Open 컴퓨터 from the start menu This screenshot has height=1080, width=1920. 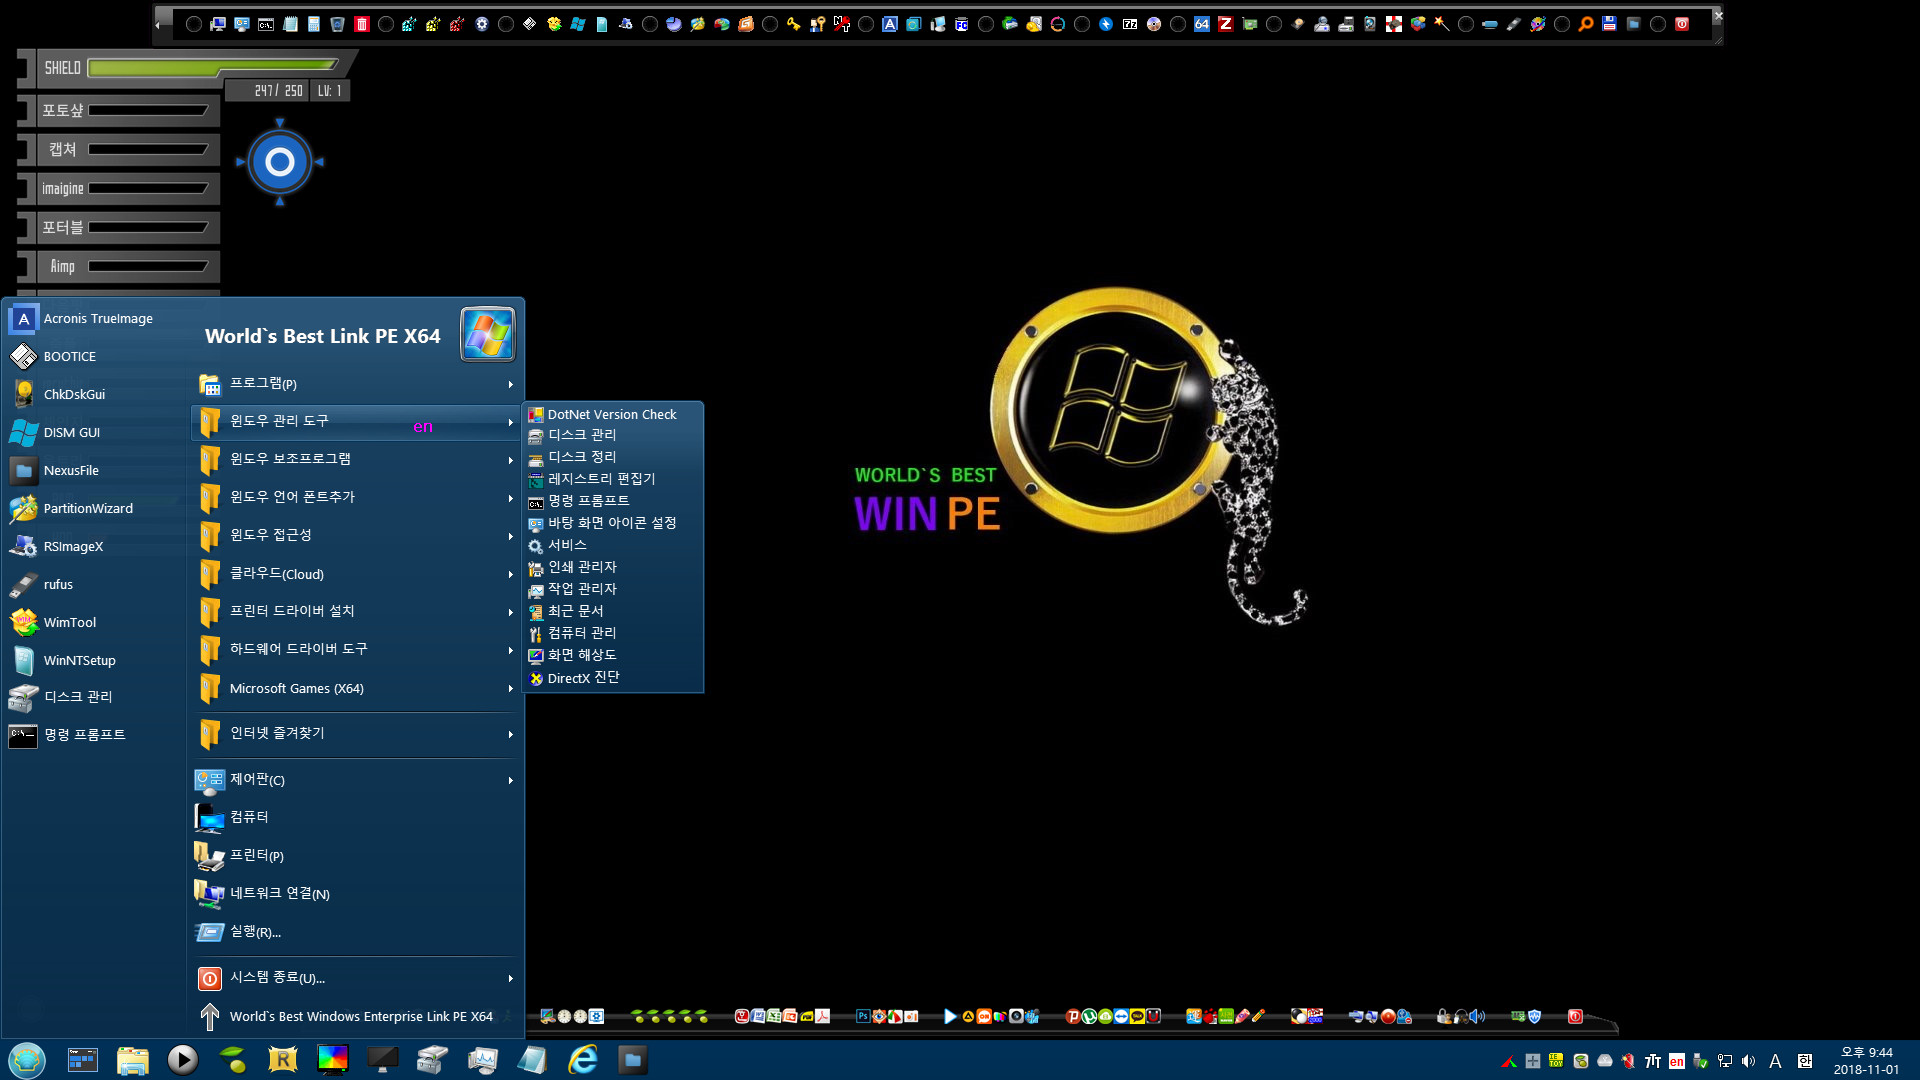tap(356, 818)
